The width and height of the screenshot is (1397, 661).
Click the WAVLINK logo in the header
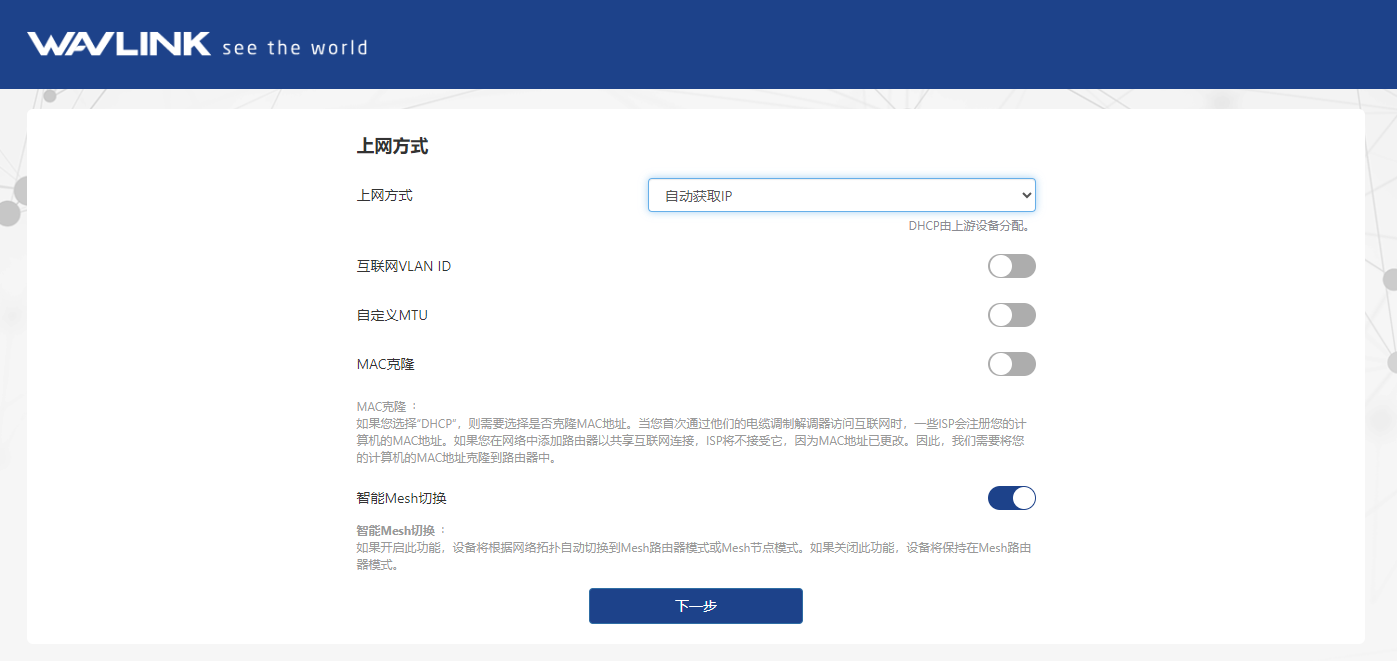coord(118,44)
